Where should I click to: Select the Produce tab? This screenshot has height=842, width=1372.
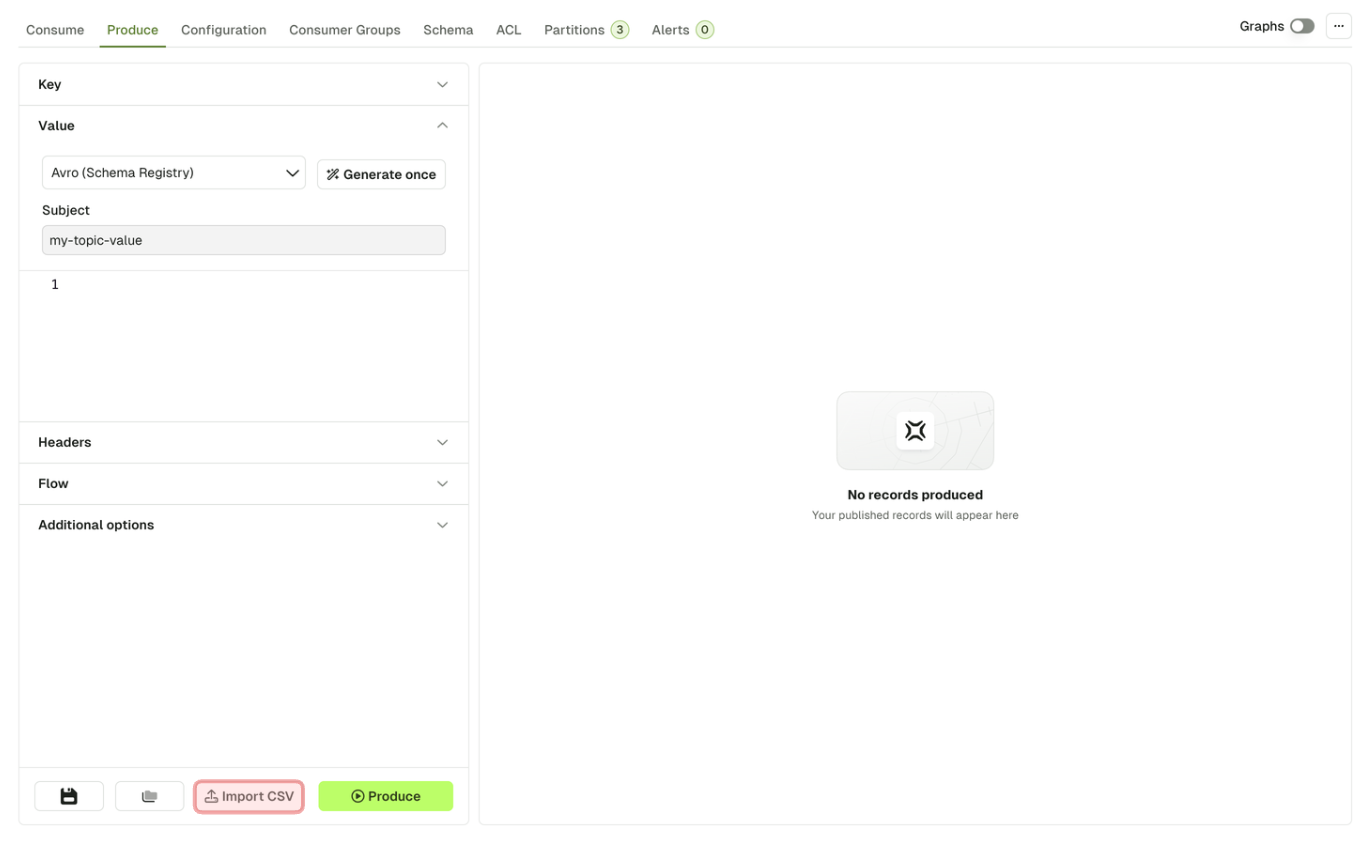tap(132, 30)
